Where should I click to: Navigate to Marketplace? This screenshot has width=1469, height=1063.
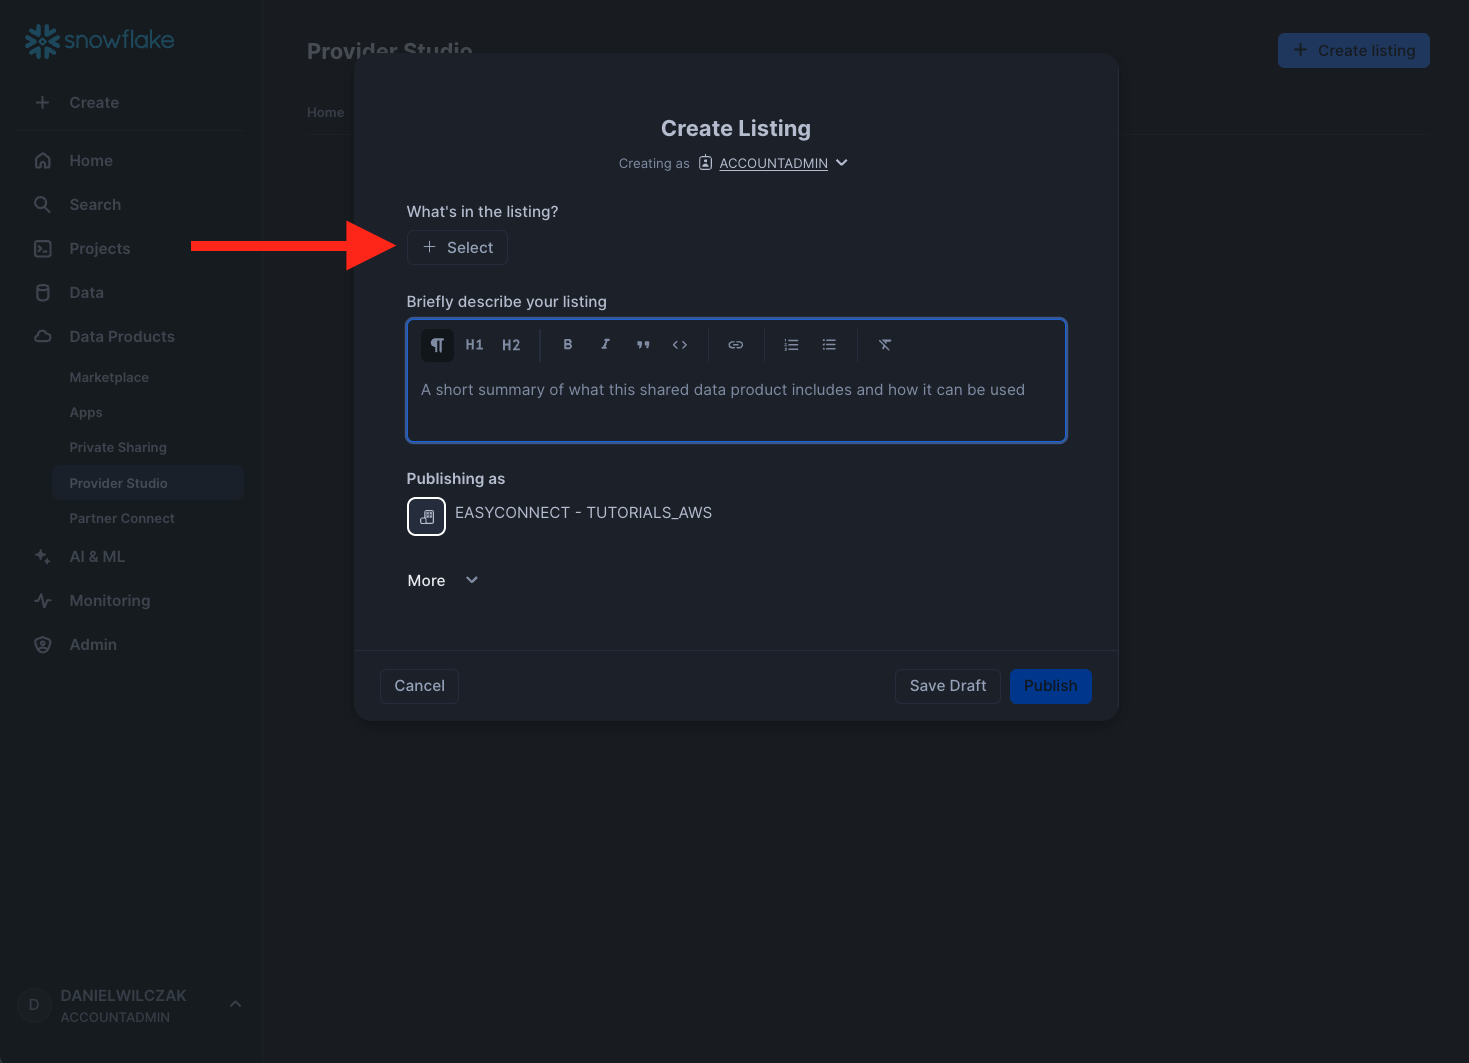coord(109,378)
